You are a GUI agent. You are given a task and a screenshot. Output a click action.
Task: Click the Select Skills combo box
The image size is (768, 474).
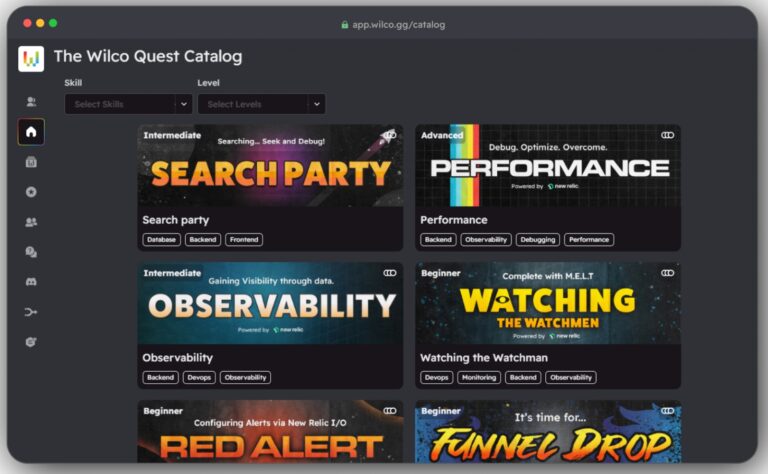[118, 104]
